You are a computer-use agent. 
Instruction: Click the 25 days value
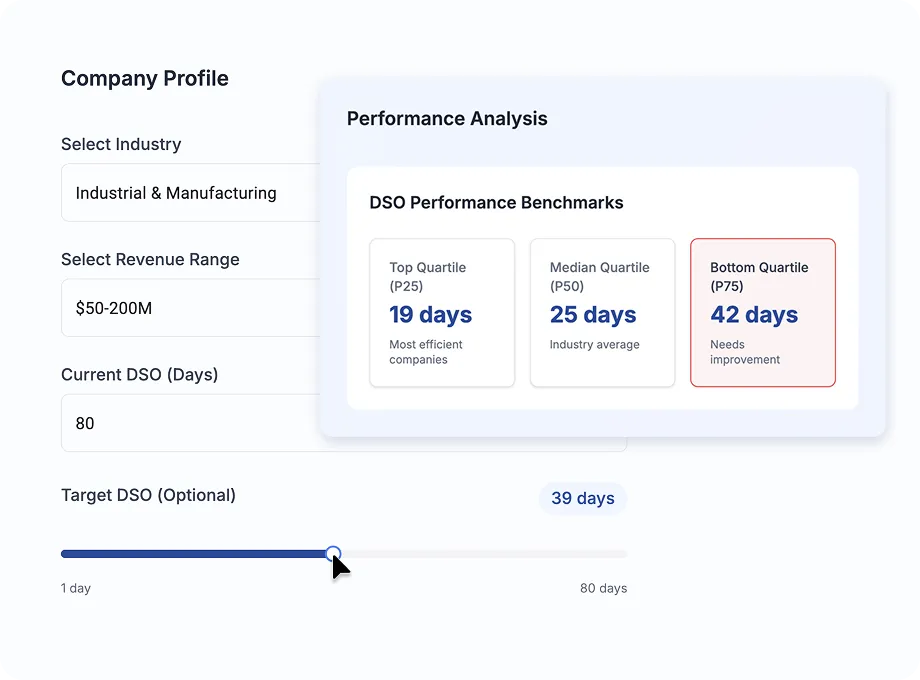point(593,314)
